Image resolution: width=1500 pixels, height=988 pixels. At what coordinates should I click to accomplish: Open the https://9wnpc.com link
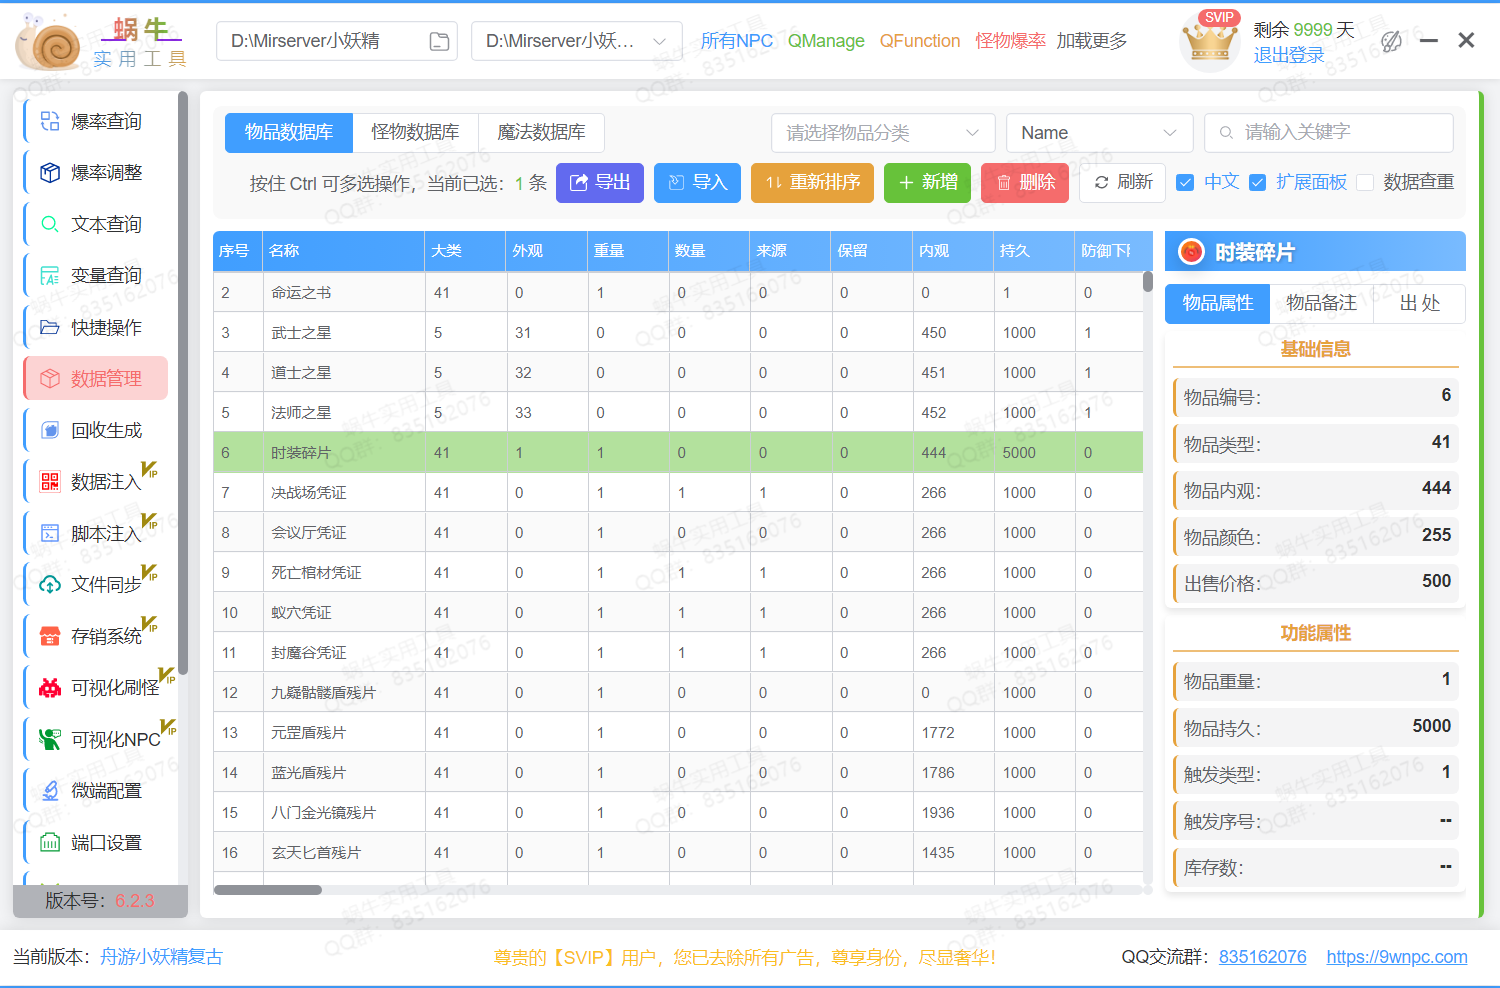(1396, 957)
